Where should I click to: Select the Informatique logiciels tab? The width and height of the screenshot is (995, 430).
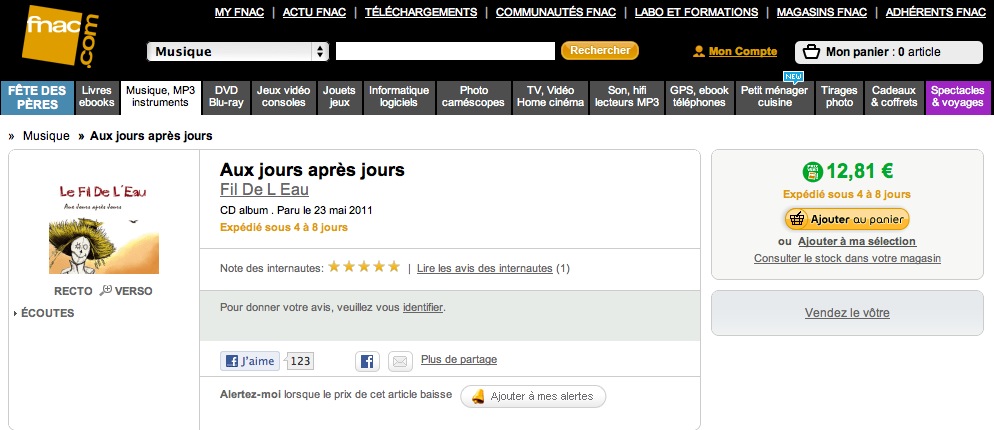399,98
